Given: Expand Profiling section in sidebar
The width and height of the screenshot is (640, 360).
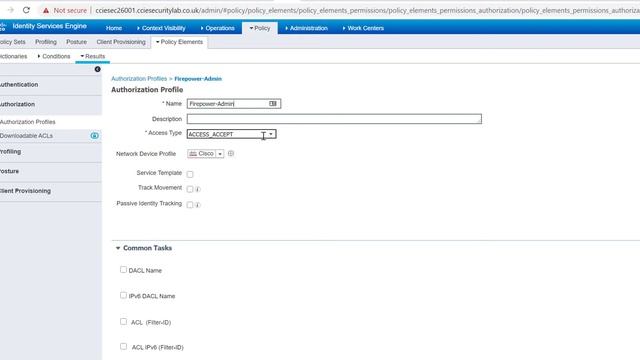Looking at the screenshot, I should [x=50, y=151].
